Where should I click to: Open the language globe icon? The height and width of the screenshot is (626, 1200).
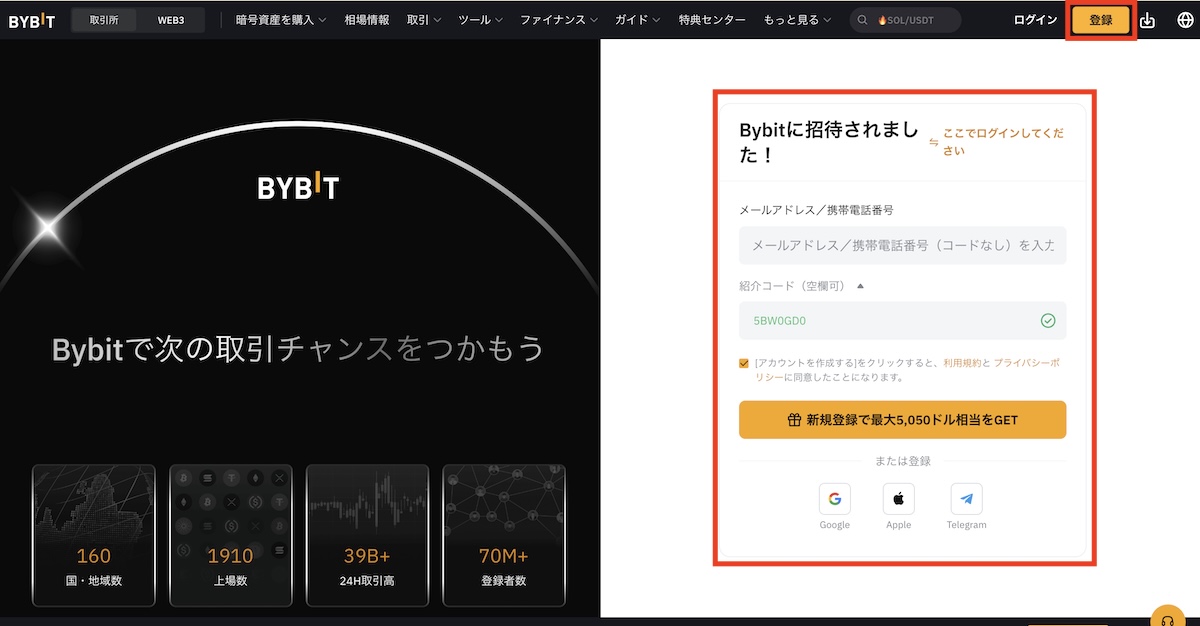[1185, 20]
